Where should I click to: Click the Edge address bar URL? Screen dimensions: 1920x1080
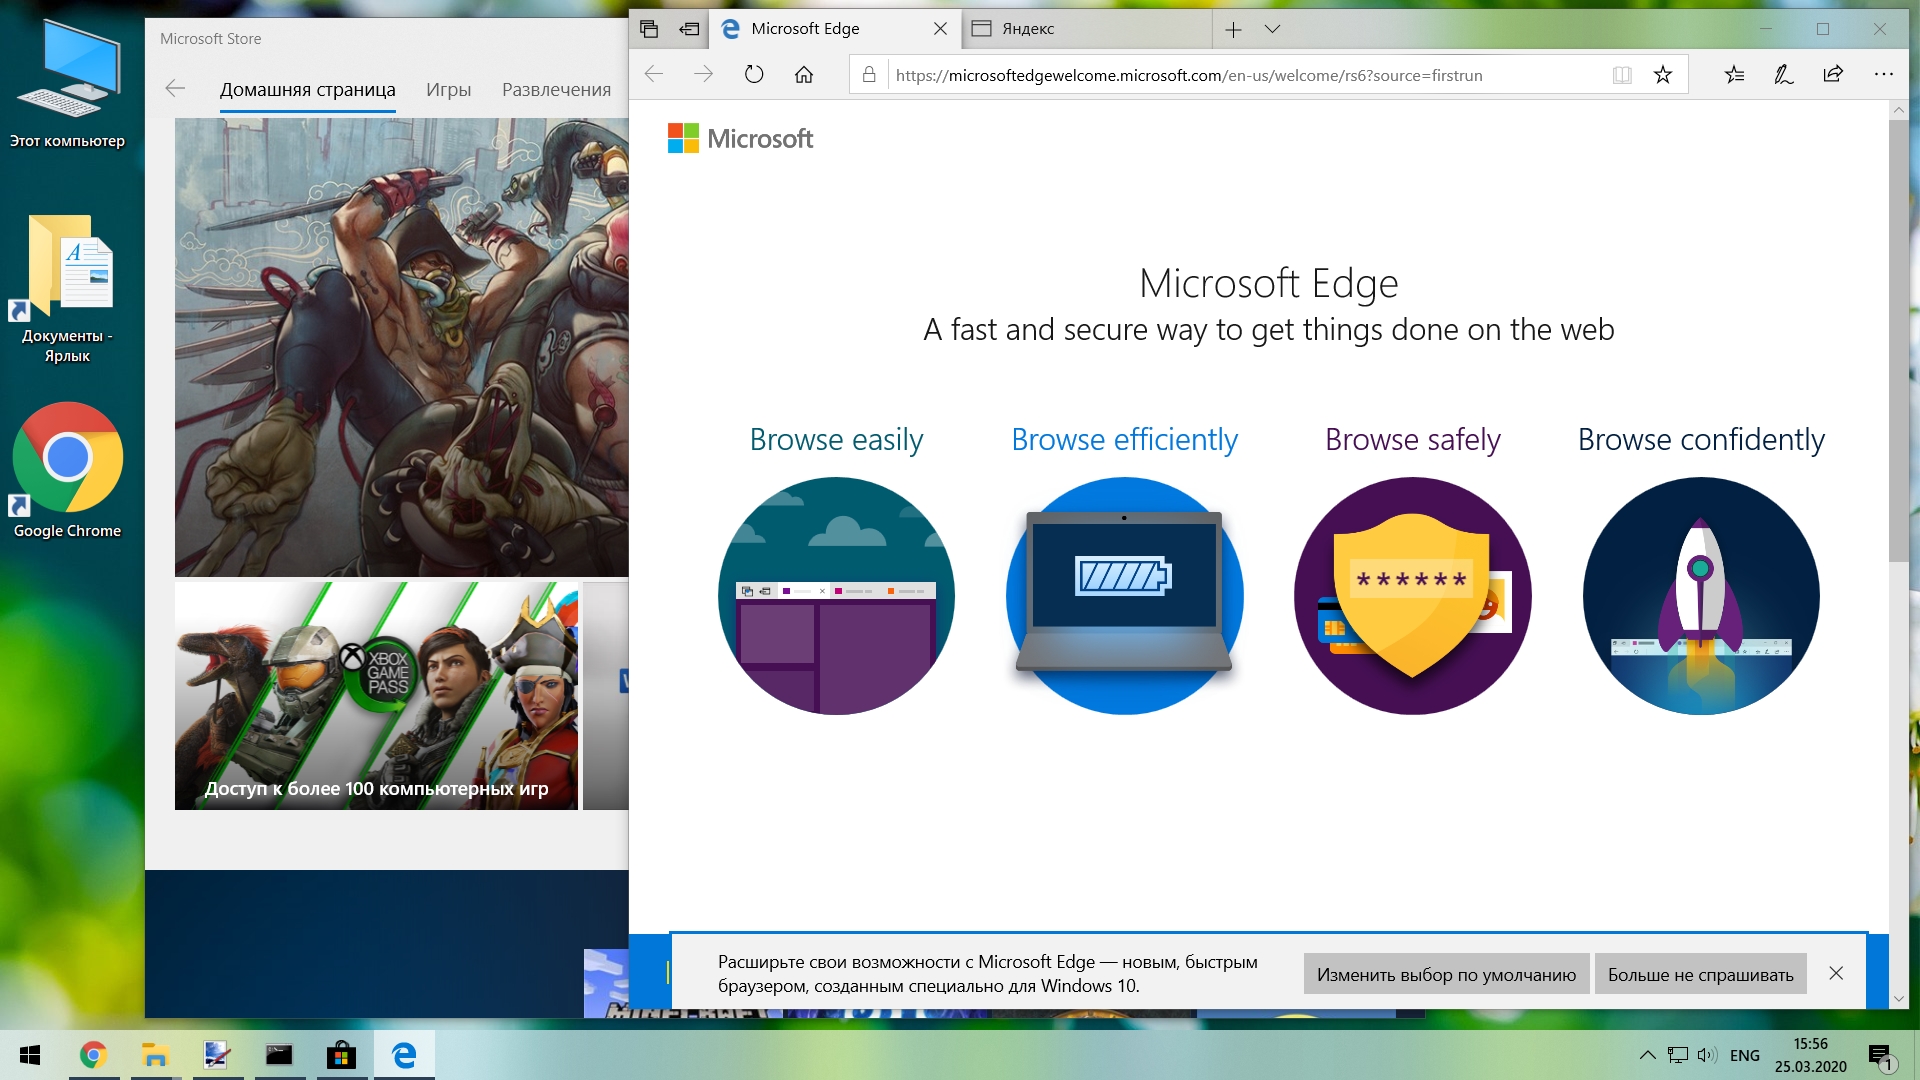1189,75
